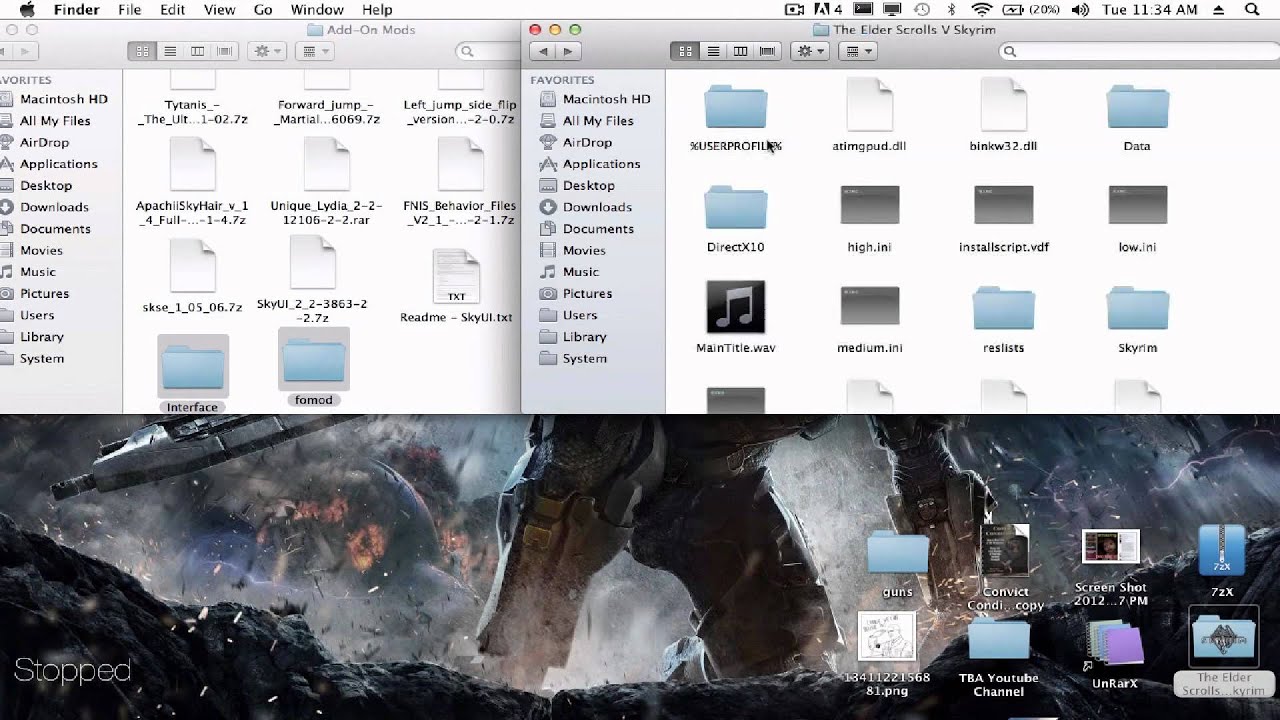Select the FNIS_Behavior_Files archive
The width and height of the screenshot is (1280, 720).
coord(460,163)
